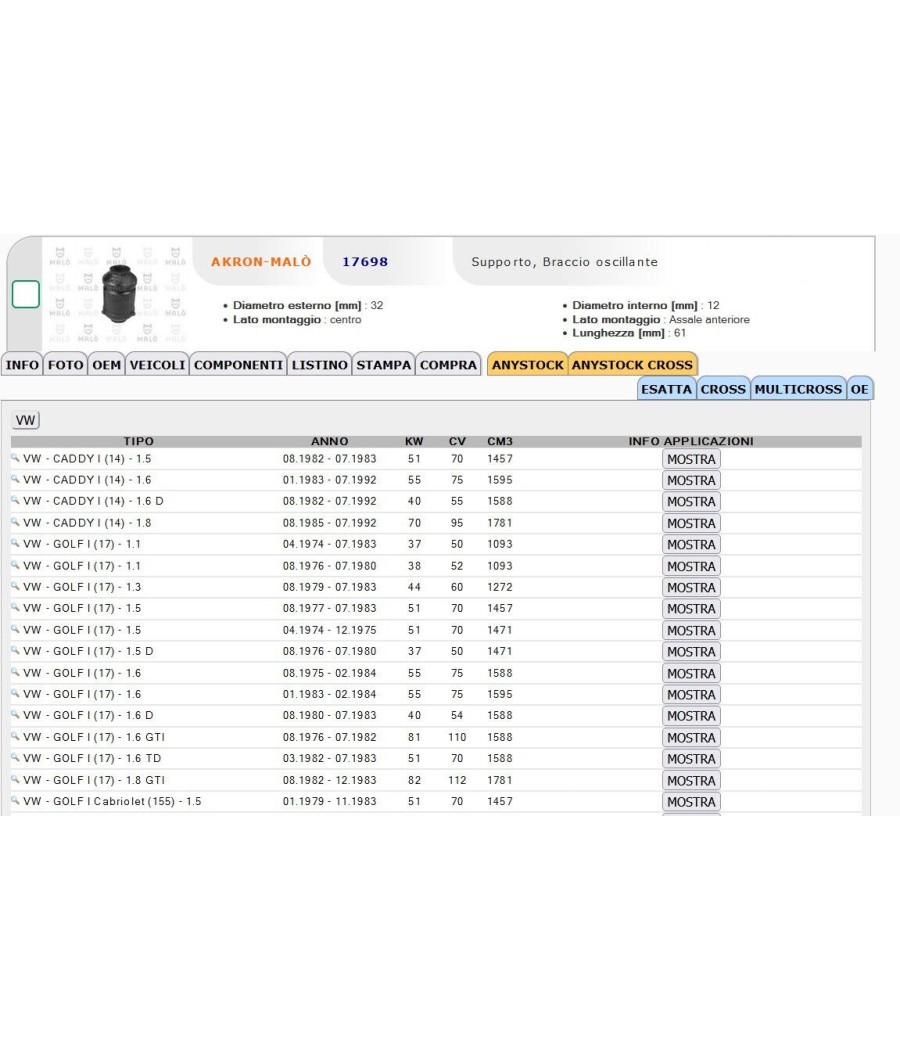Image resolution: width=900 pixels, height=1050 pixels.
Task: Click the INFO APPLICAZIONI column header
Action: 691,441
